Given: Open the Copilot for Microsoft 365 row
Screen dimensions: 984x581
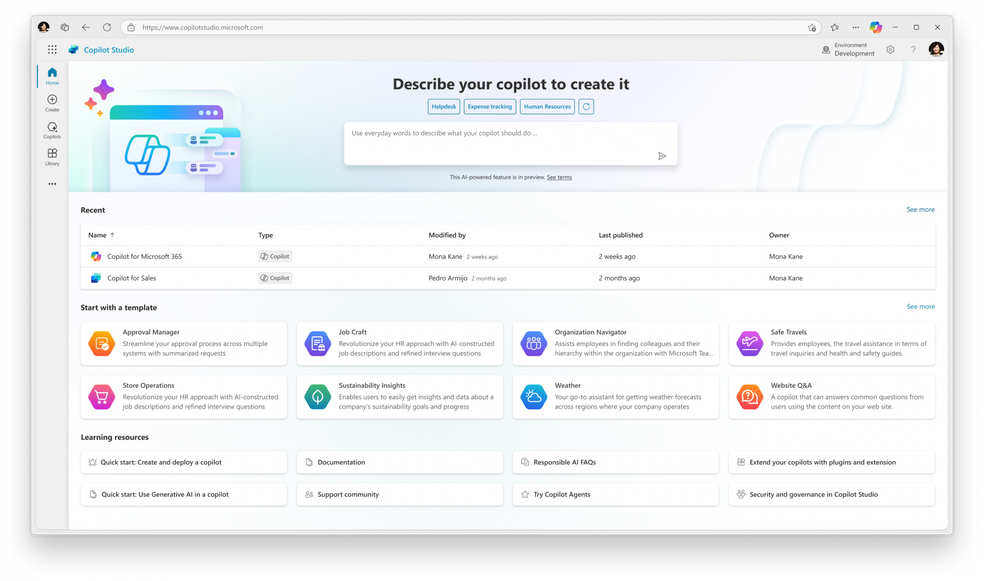Looking at the screenshot, I should [x=144, y=257].
